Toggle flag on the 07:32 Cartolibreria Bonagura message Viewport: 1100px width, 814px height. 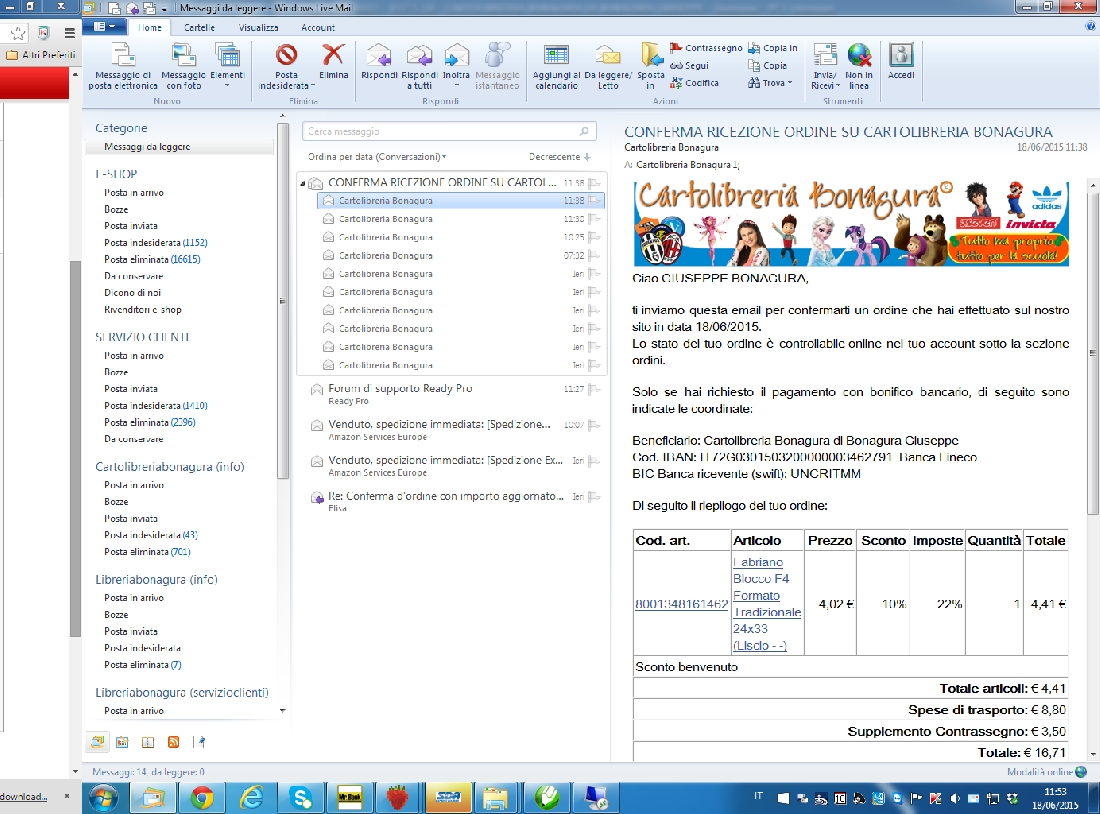point(595,255)
